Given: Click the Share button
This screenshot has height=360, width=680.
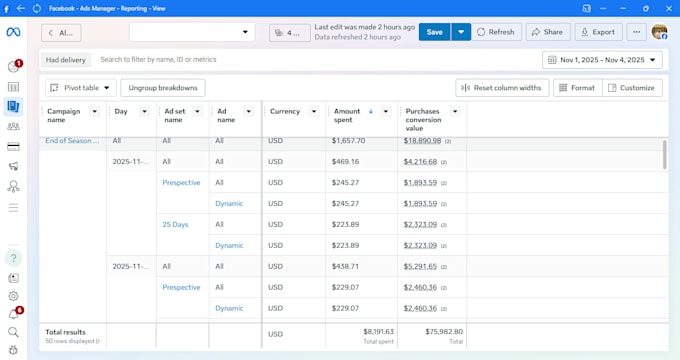Looking at the screenshot, I should [548, 32].
